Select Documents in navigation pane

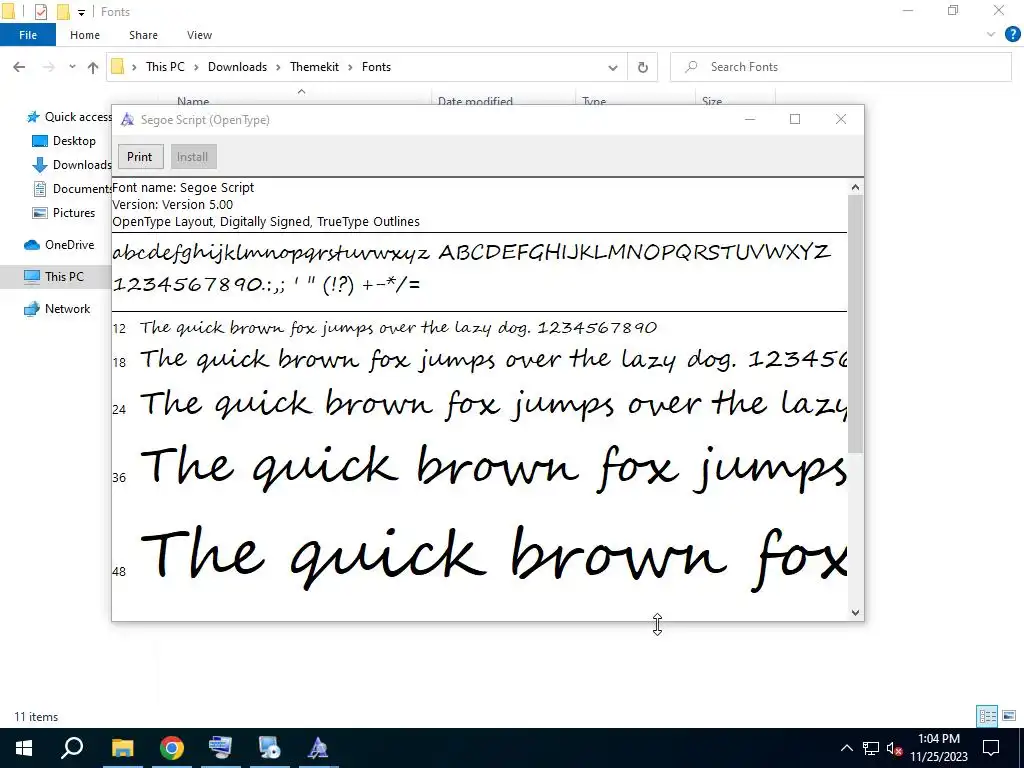coord(72,189)
